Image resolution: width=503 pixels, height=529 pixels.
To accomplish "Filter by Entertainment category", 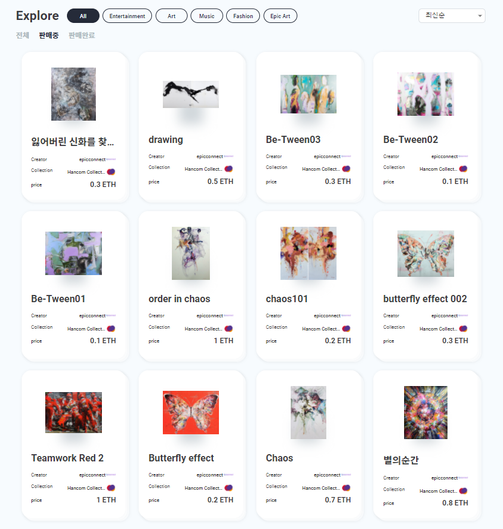I will 127,16.
